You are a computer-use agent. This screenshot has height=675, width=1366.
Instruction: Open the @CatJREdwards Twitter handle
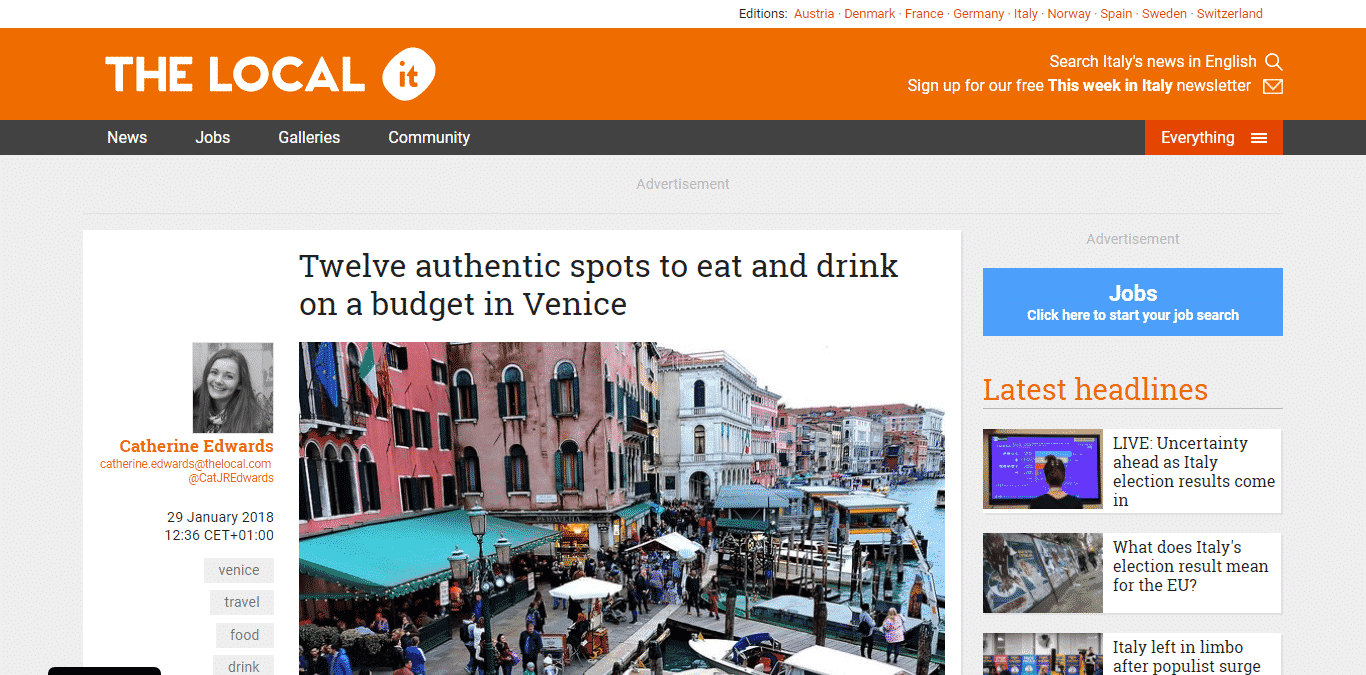(231, 478)
